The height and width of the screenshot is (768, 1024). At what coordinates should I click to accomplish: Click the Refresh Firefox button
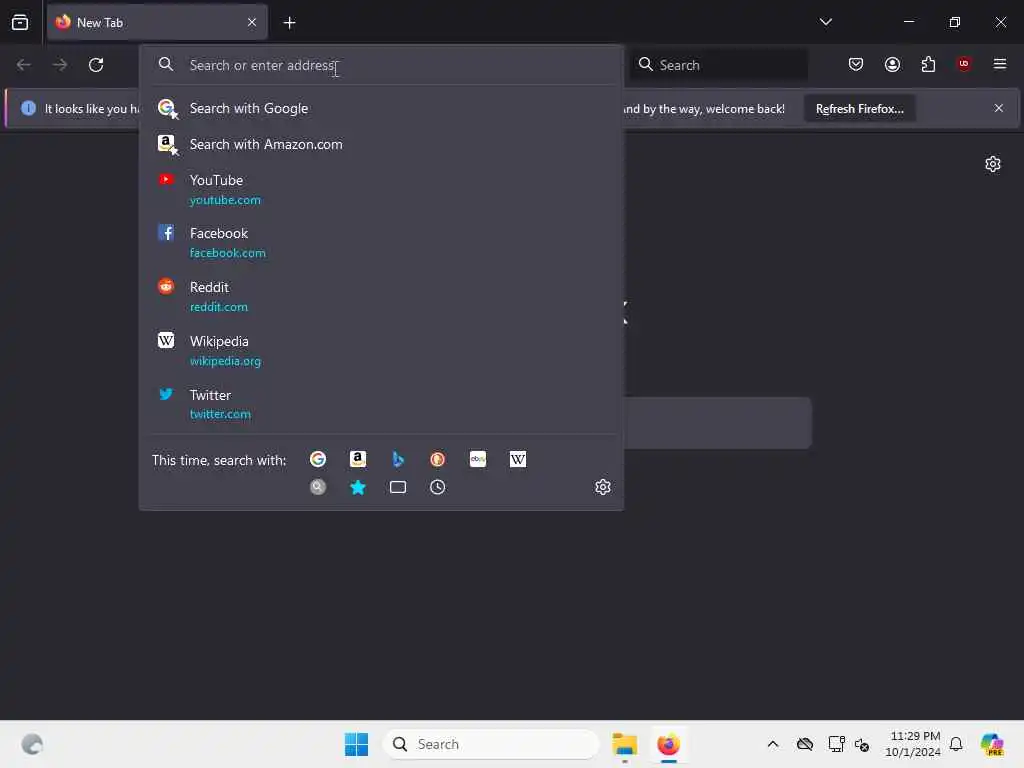click(x=859, y=109)
